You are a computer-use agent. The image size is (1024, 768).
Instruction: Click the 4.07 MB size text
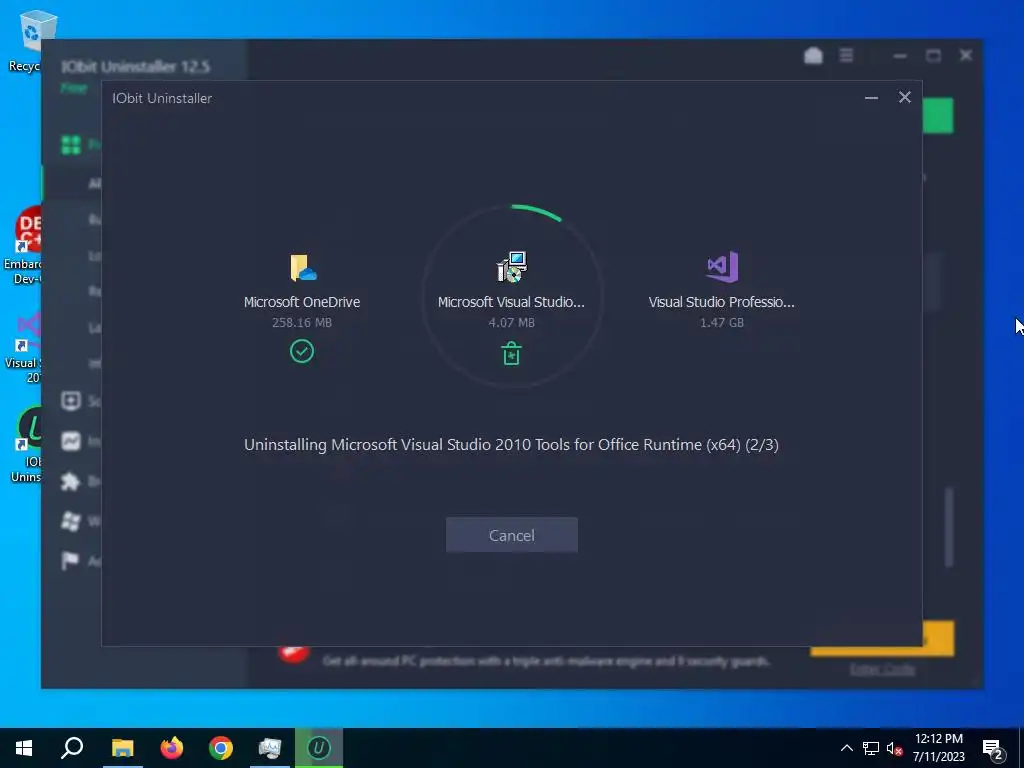pos(511,322)
